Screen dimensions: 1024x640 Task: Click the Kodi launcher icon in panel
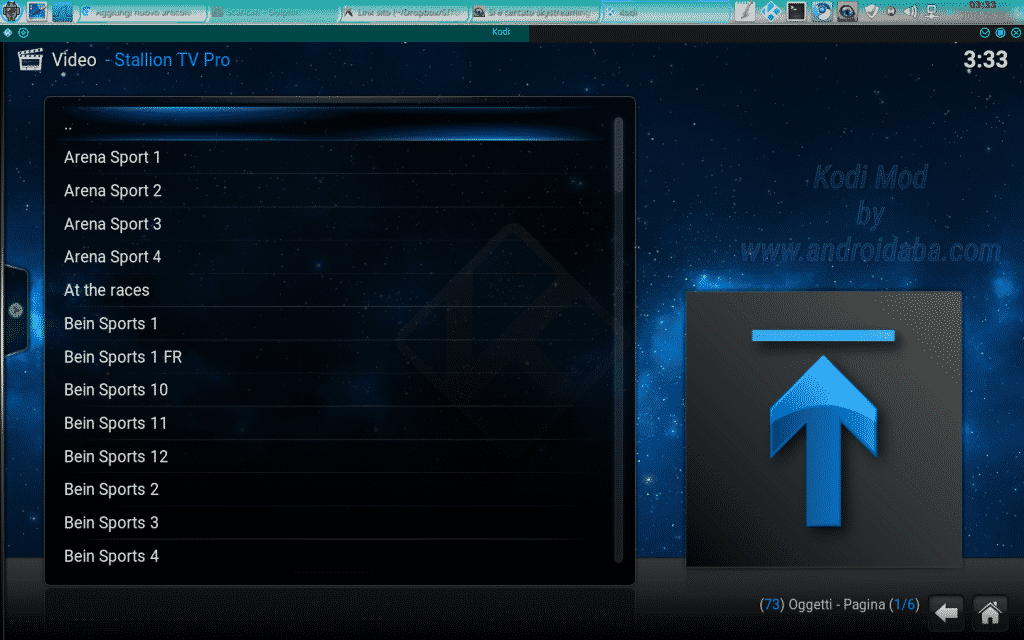point(771,11)
